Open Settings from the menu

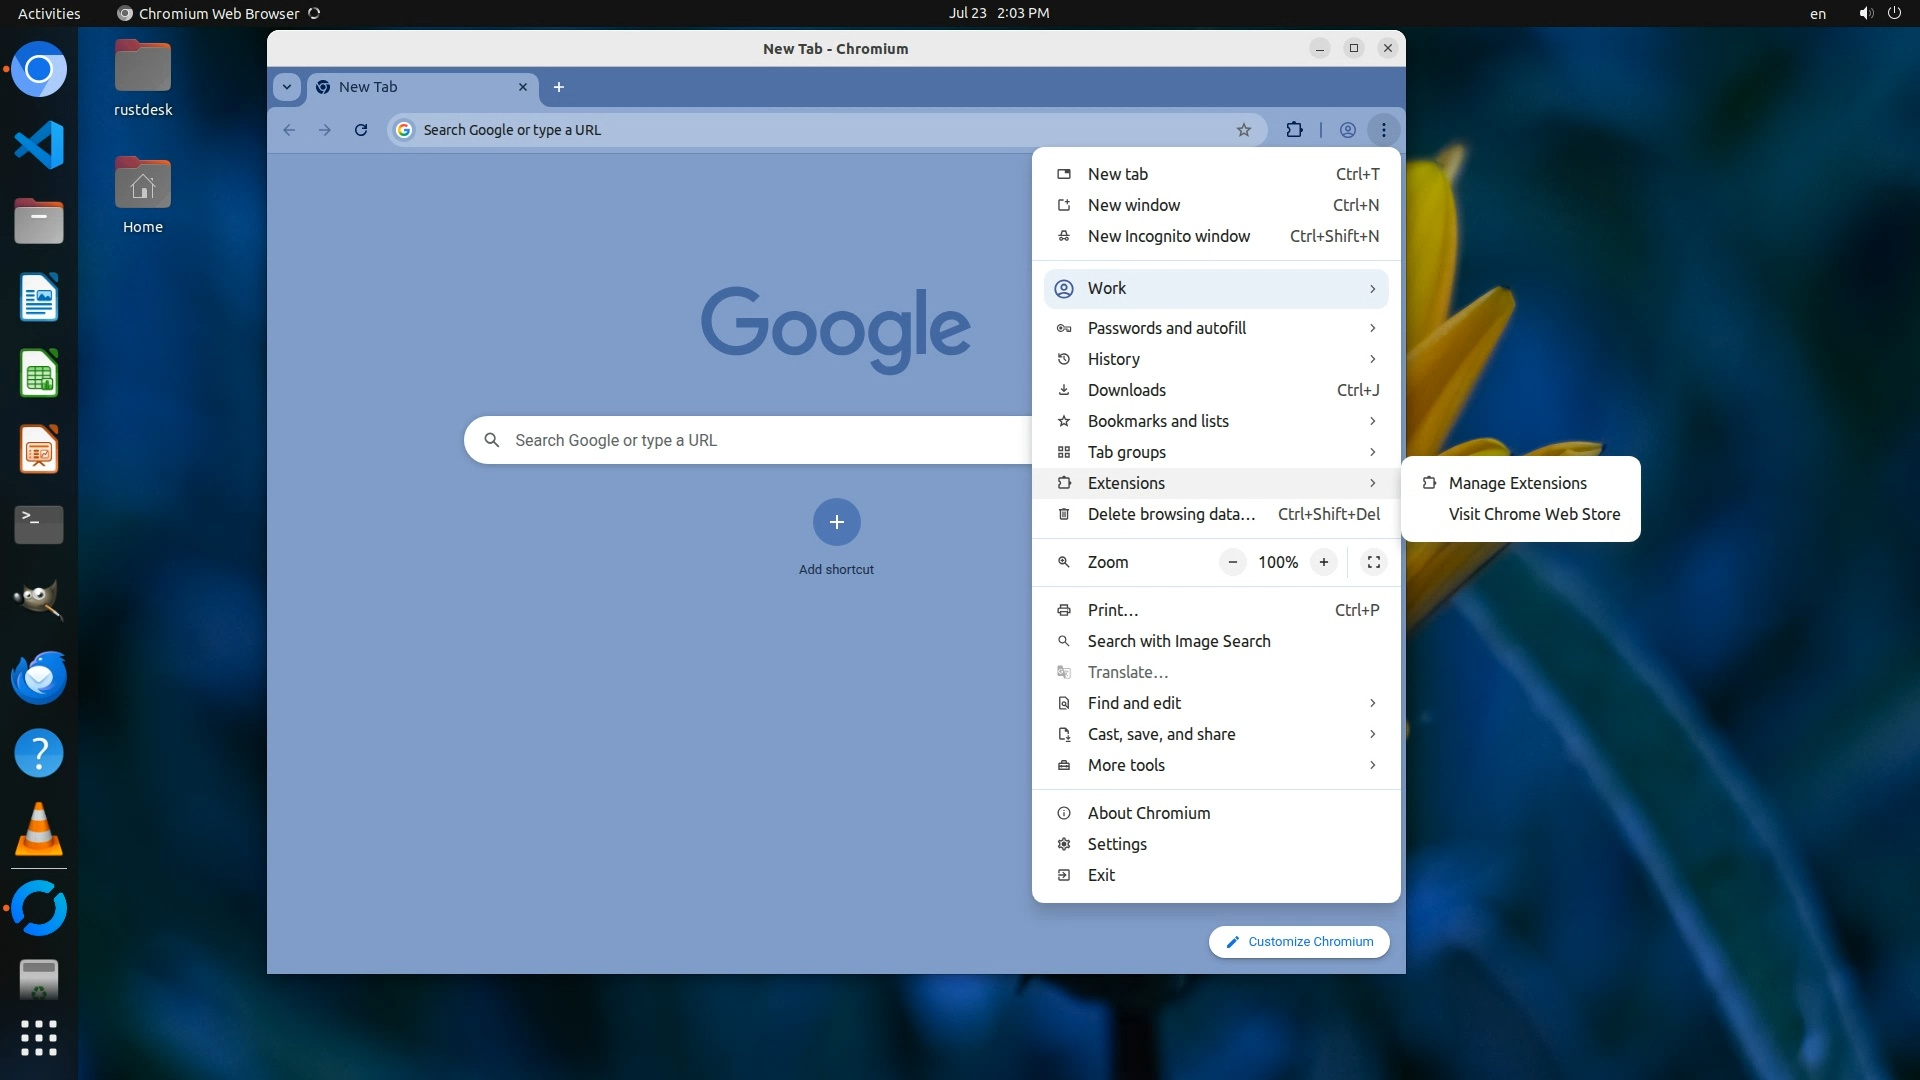pos(1116,844)
